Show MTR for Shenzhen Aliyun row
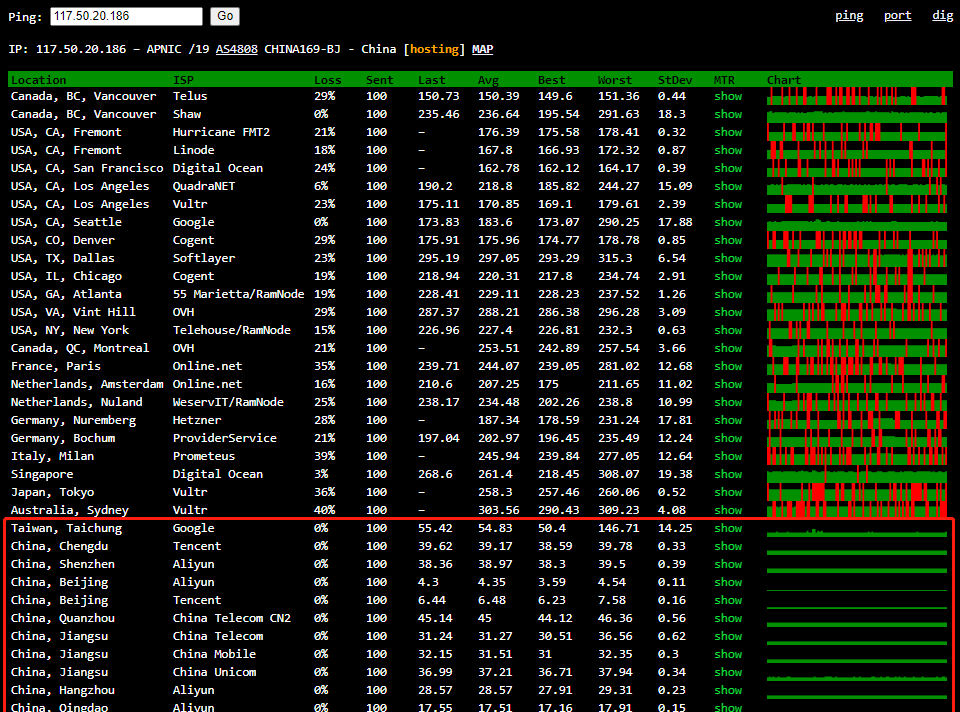960x712 pixels. 728,564
